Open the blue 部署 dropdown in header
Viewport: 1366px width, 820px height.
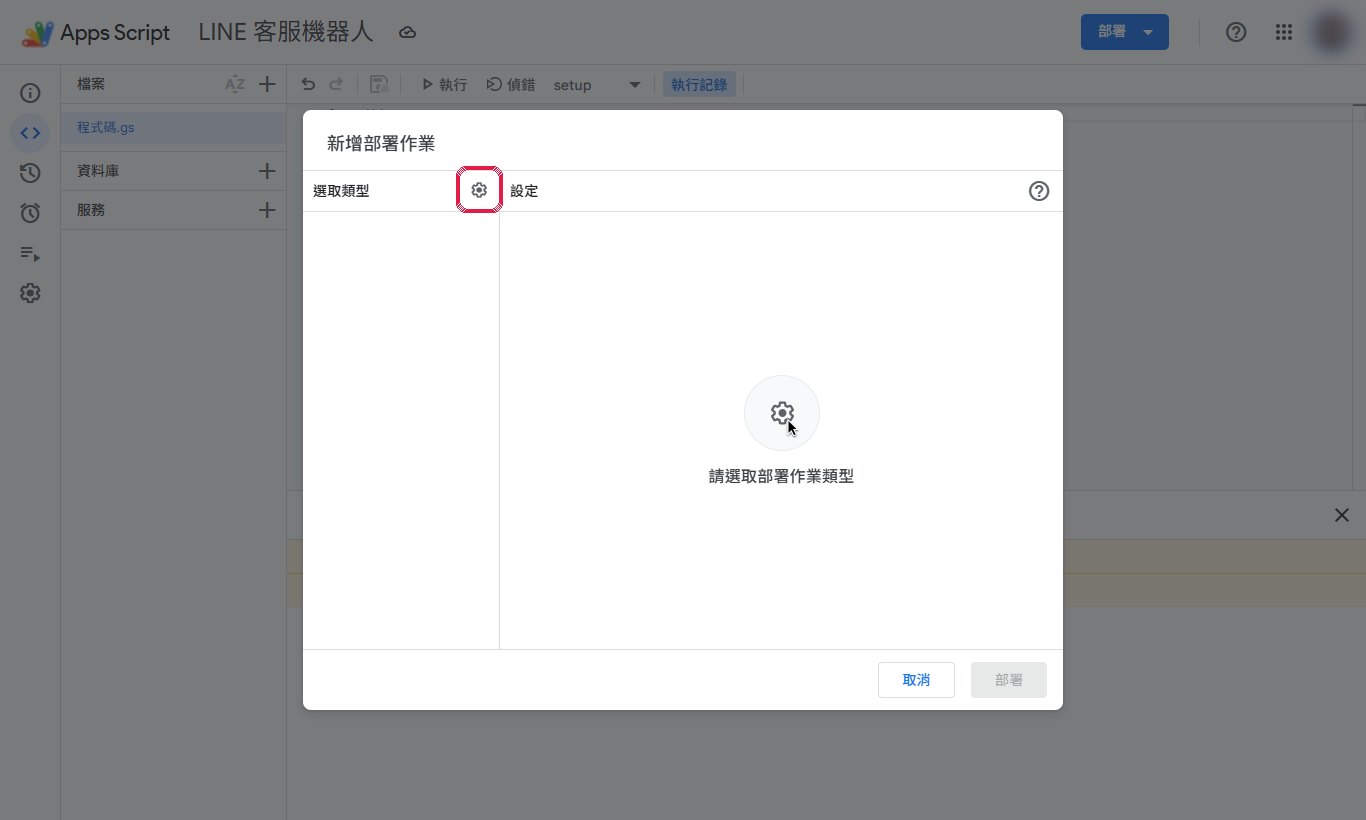pyautogui.click(x=1124, y=32)
